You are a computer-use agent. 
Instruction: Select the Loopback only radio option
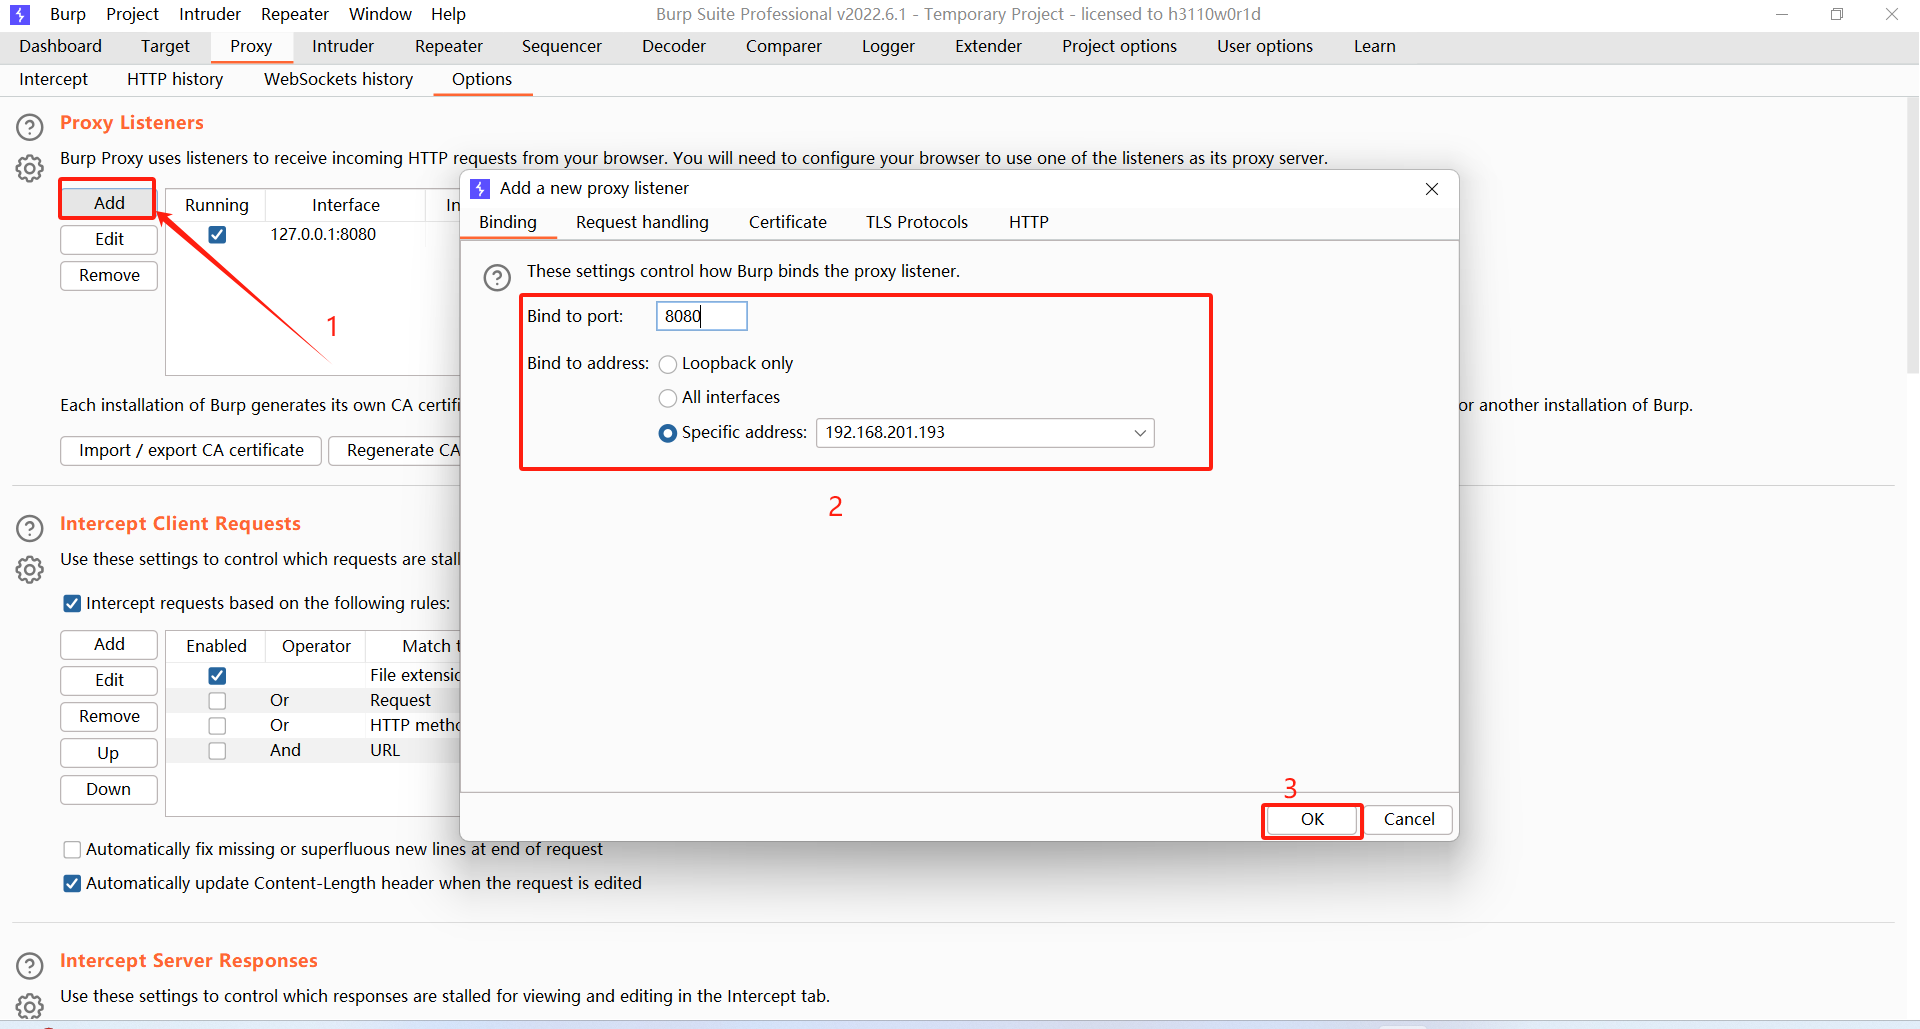coord(668,364)
